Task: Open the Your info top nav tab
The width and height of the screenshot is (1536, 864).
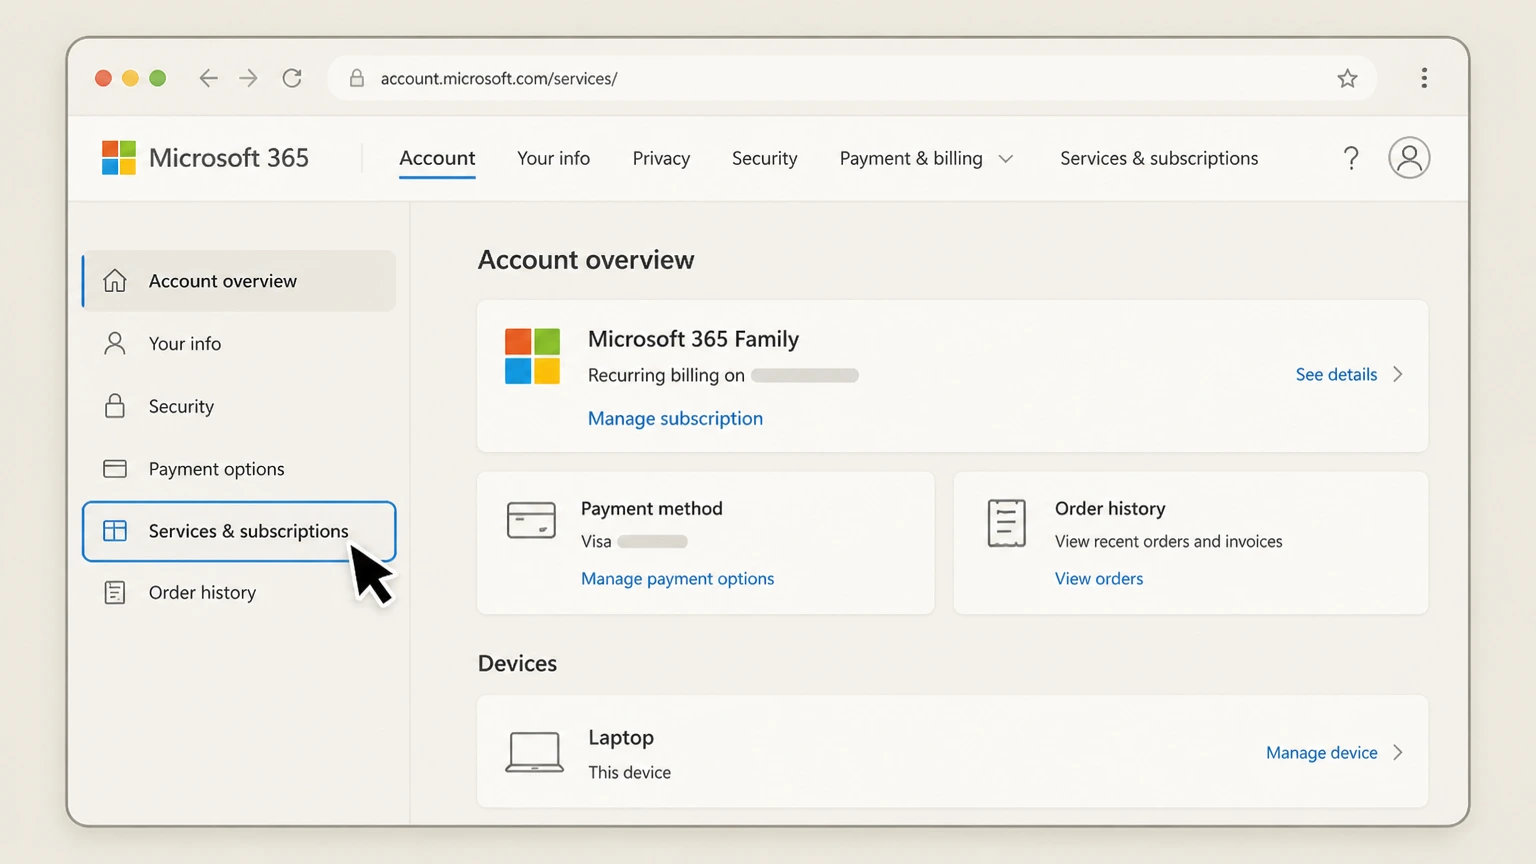Action: click(553, 158)
